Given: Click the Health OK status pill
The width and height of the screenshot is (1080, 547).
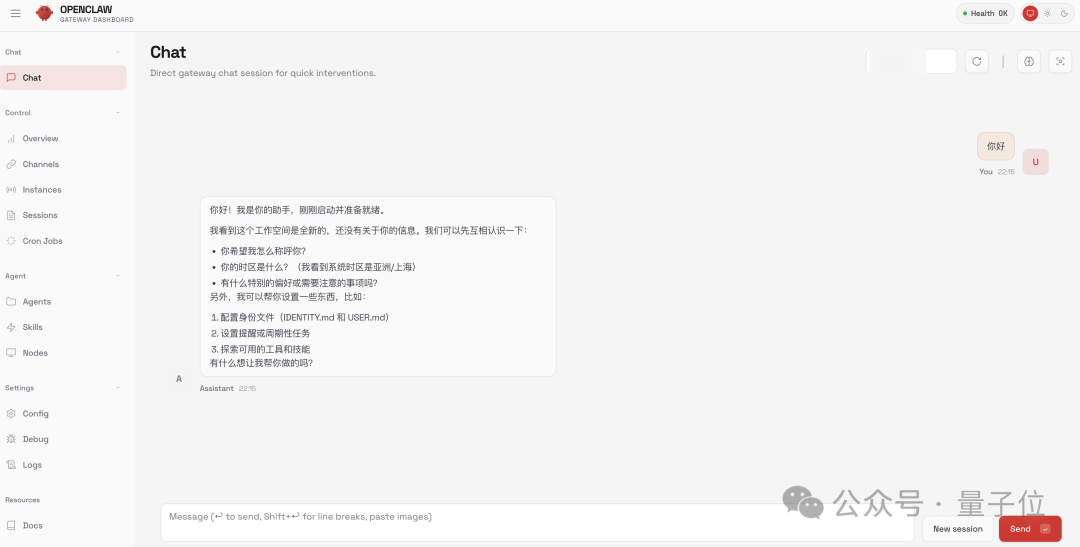Looking at the screenshot, I should tap(985, 13).
